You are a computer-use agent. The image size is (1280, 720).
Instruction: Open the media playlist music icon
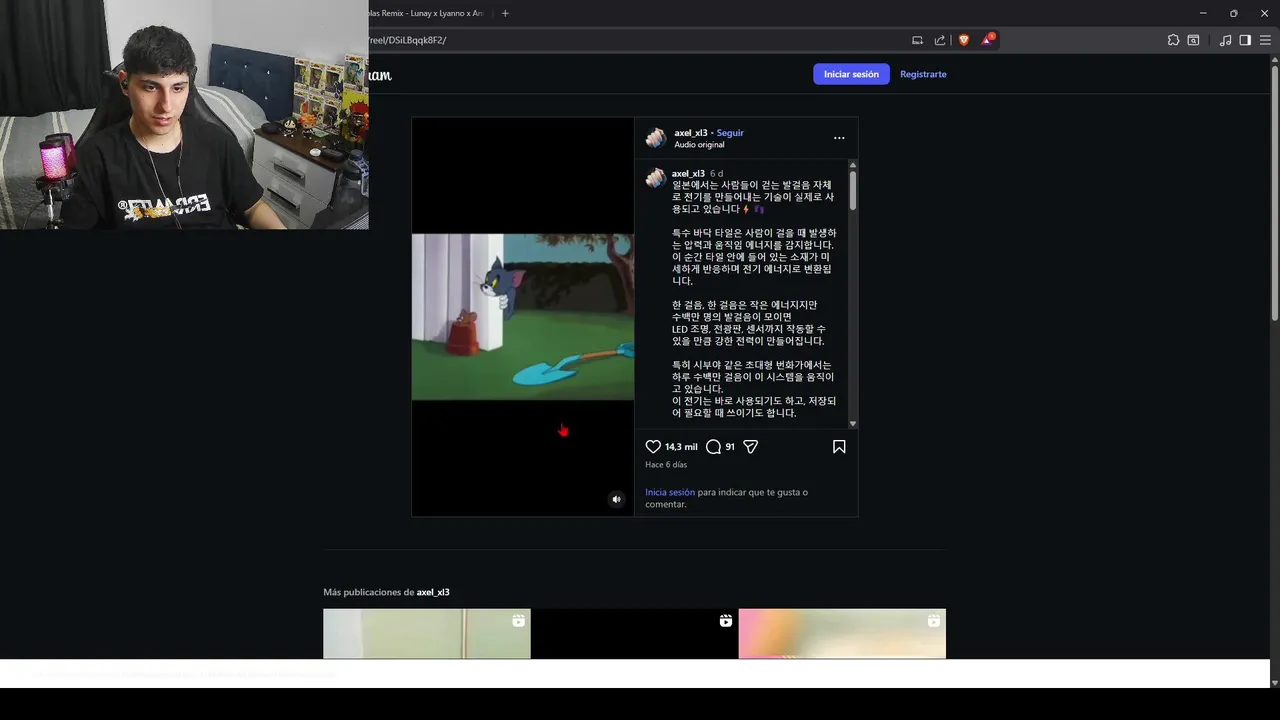[1225, 40]
